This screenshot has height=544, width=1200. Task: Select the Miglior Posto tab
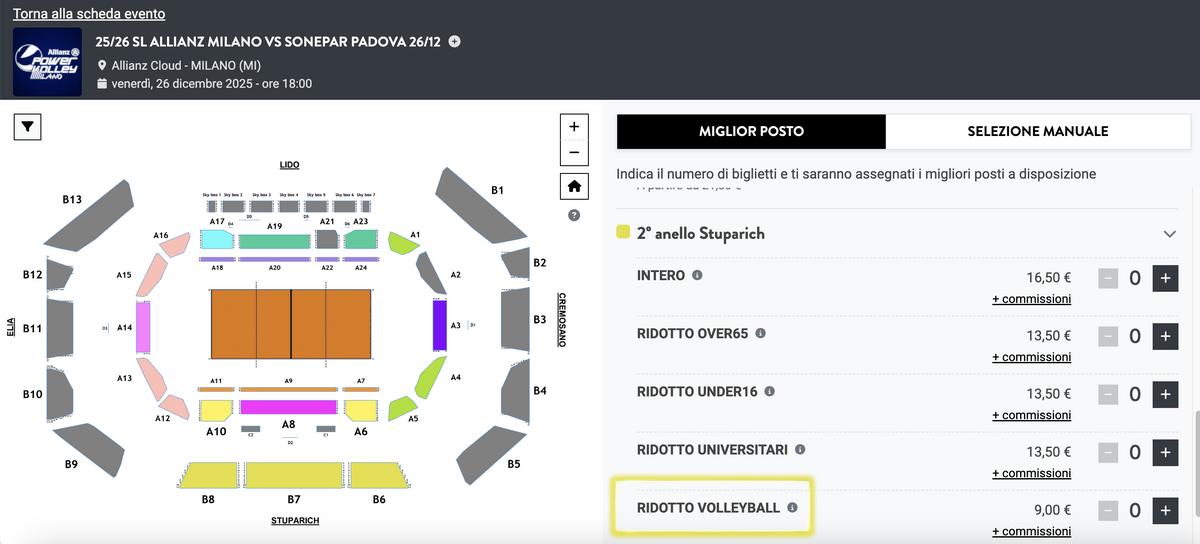pyautogui.click(x=751, y=131)
